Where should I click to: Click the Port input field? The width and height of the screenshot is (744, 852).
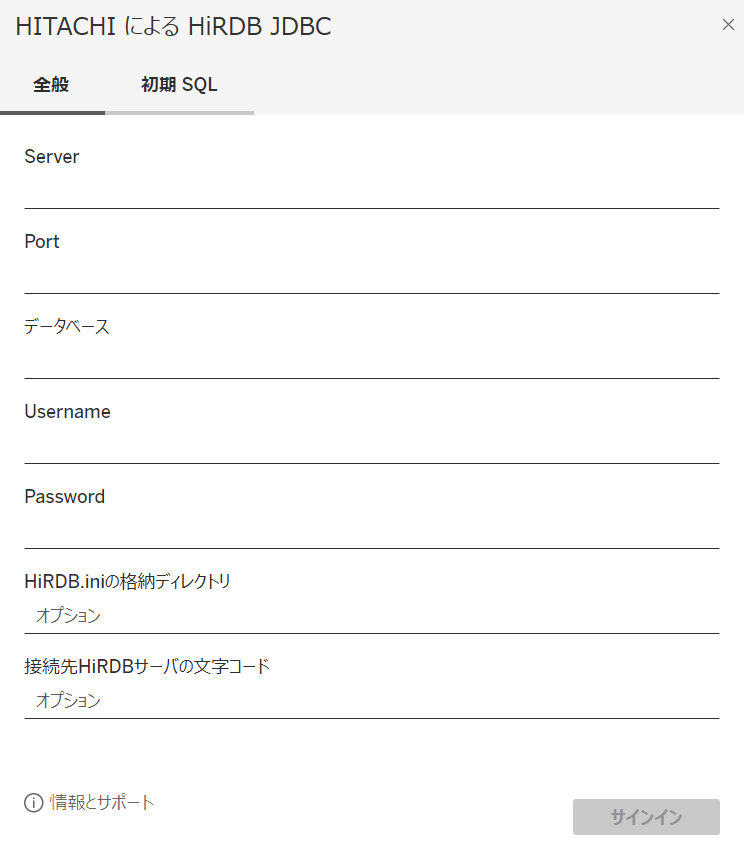pos(370,277)
